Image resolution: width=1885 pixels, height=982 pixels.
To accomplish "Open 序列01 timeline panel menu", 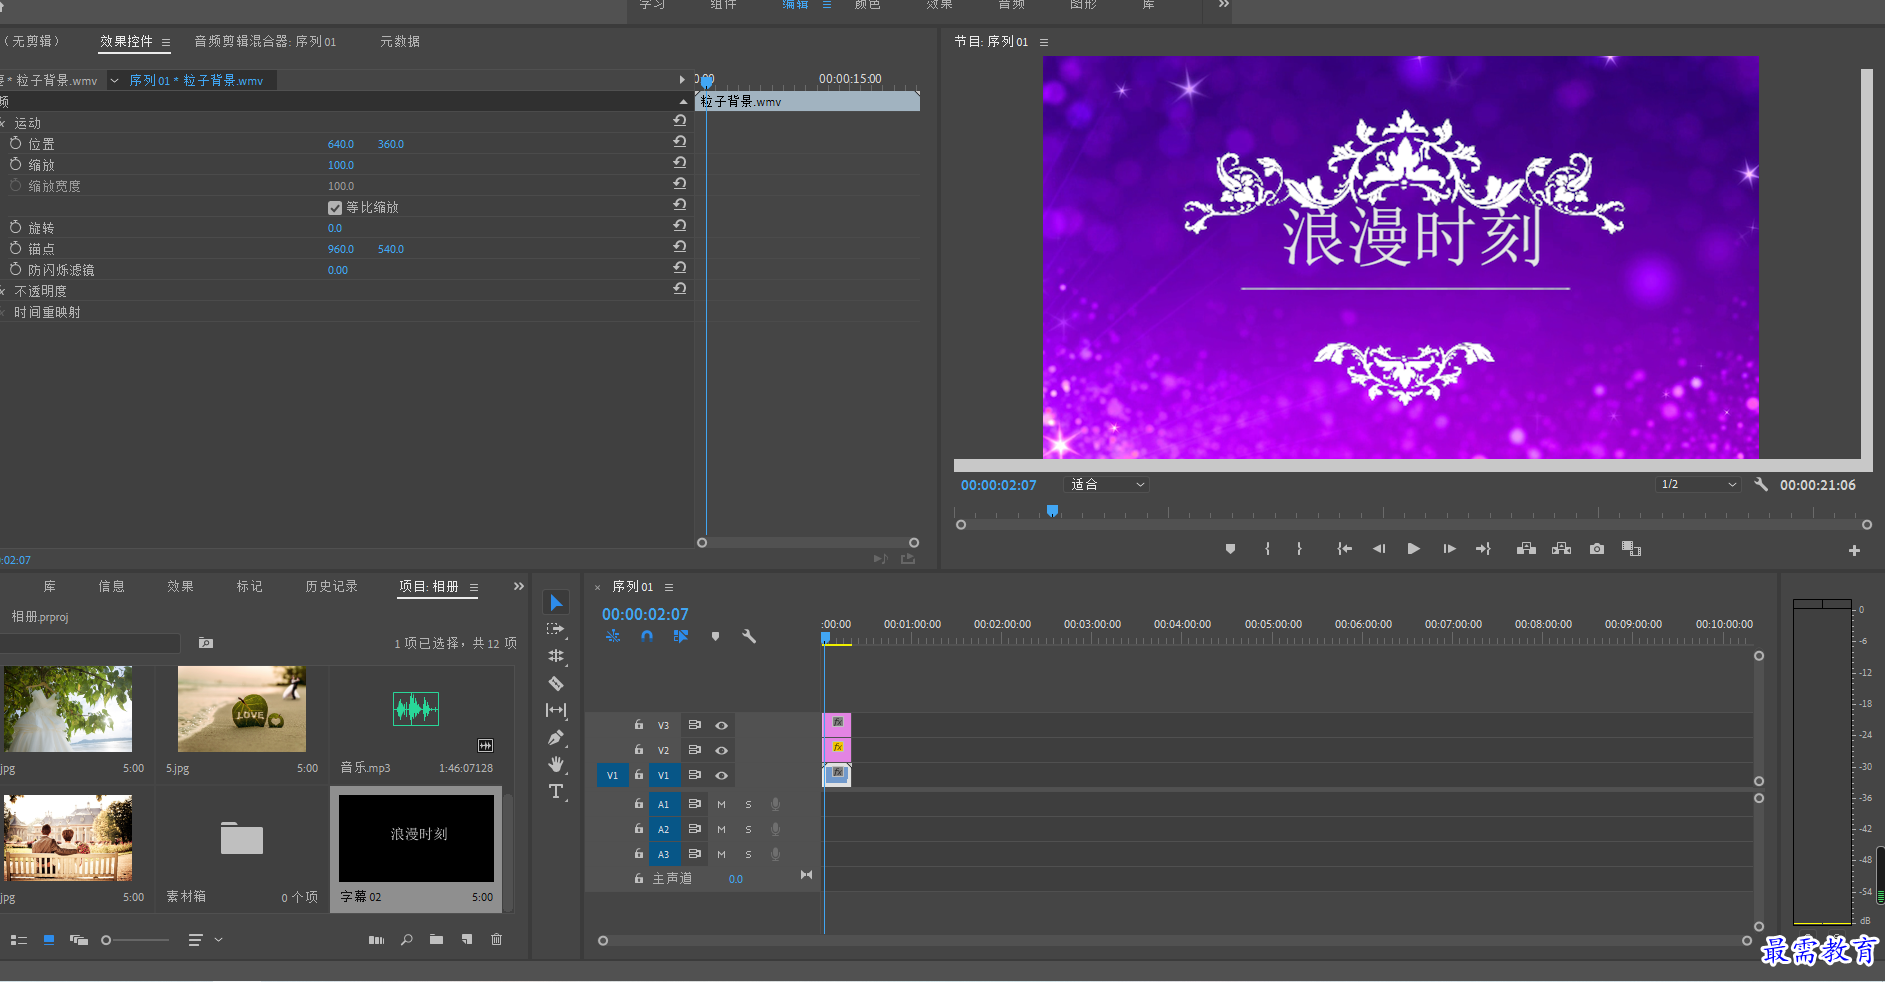I will coord(669,587).
